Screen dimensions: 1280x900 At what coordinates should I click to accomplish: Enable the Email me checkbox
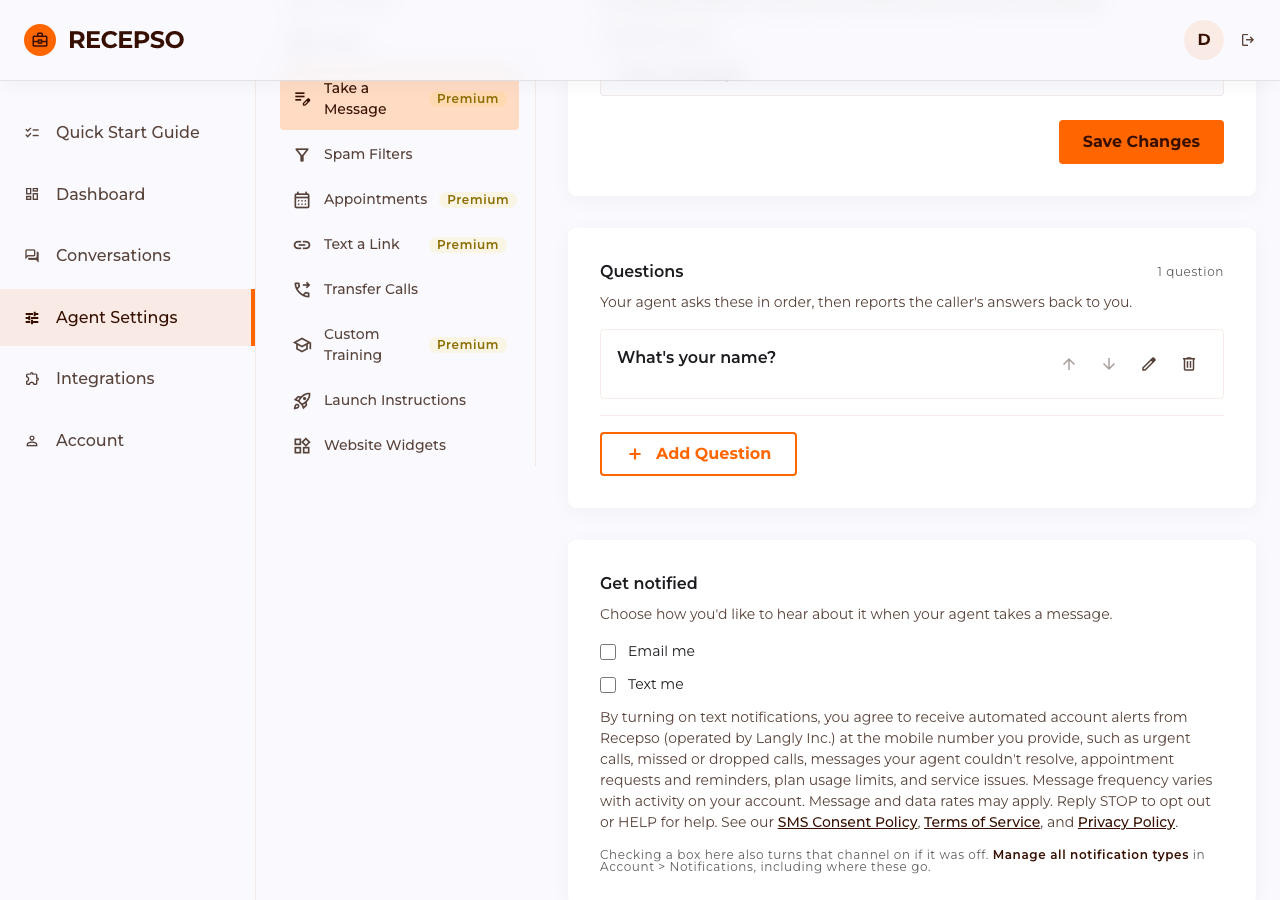click(608, 652)
